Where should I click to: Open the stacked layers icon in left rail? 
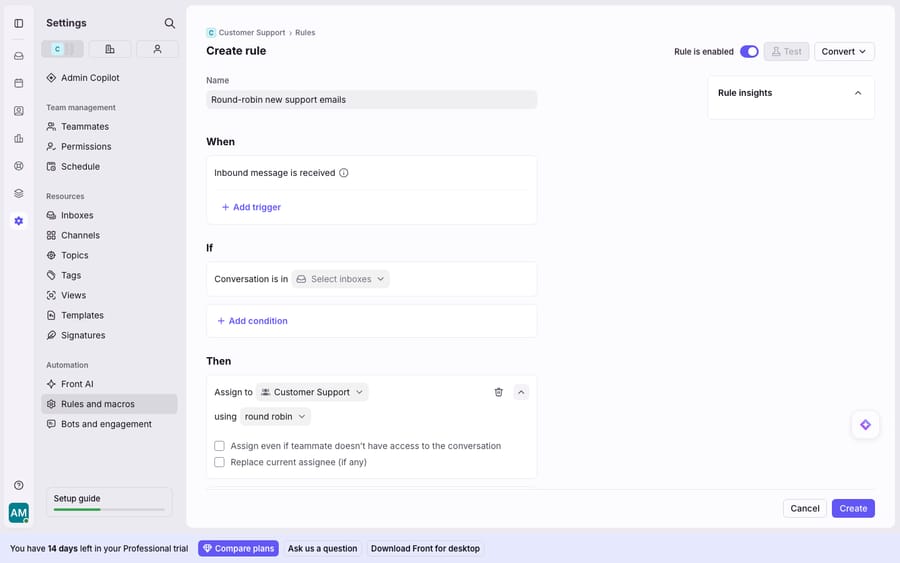(x=18, y=193)
